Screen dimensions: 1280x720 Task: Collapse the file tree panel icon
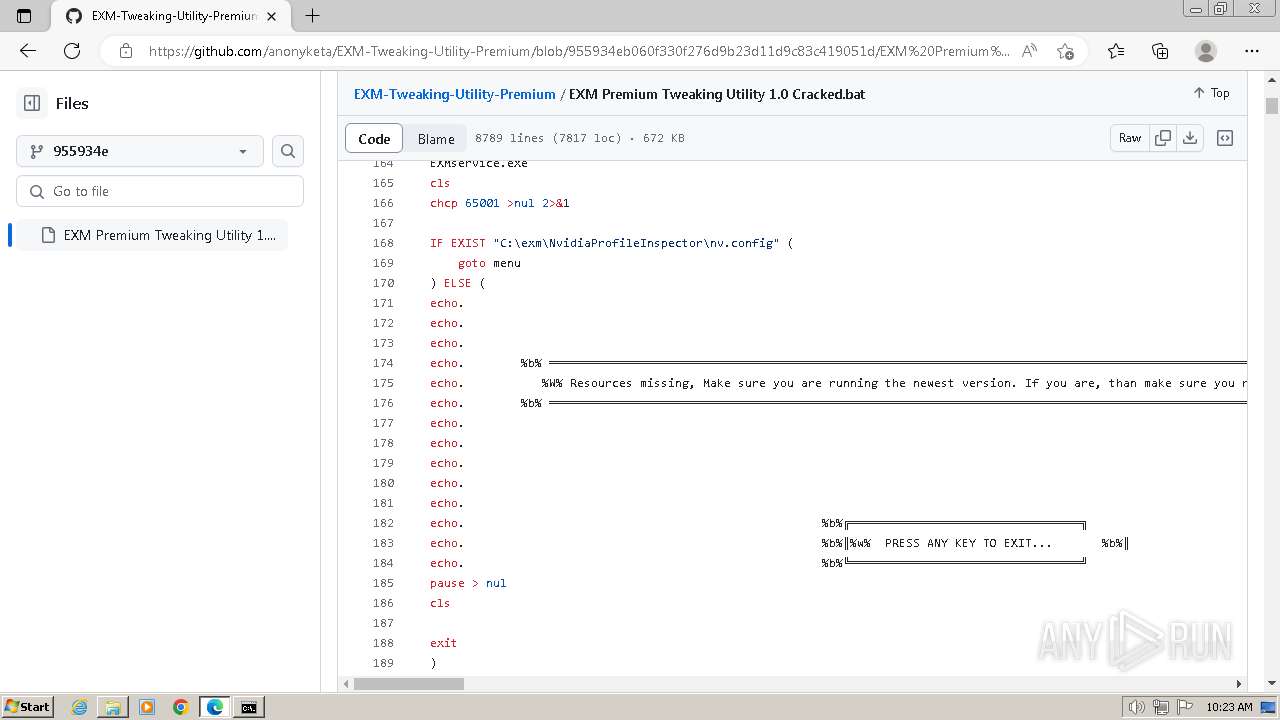point(32,103)
